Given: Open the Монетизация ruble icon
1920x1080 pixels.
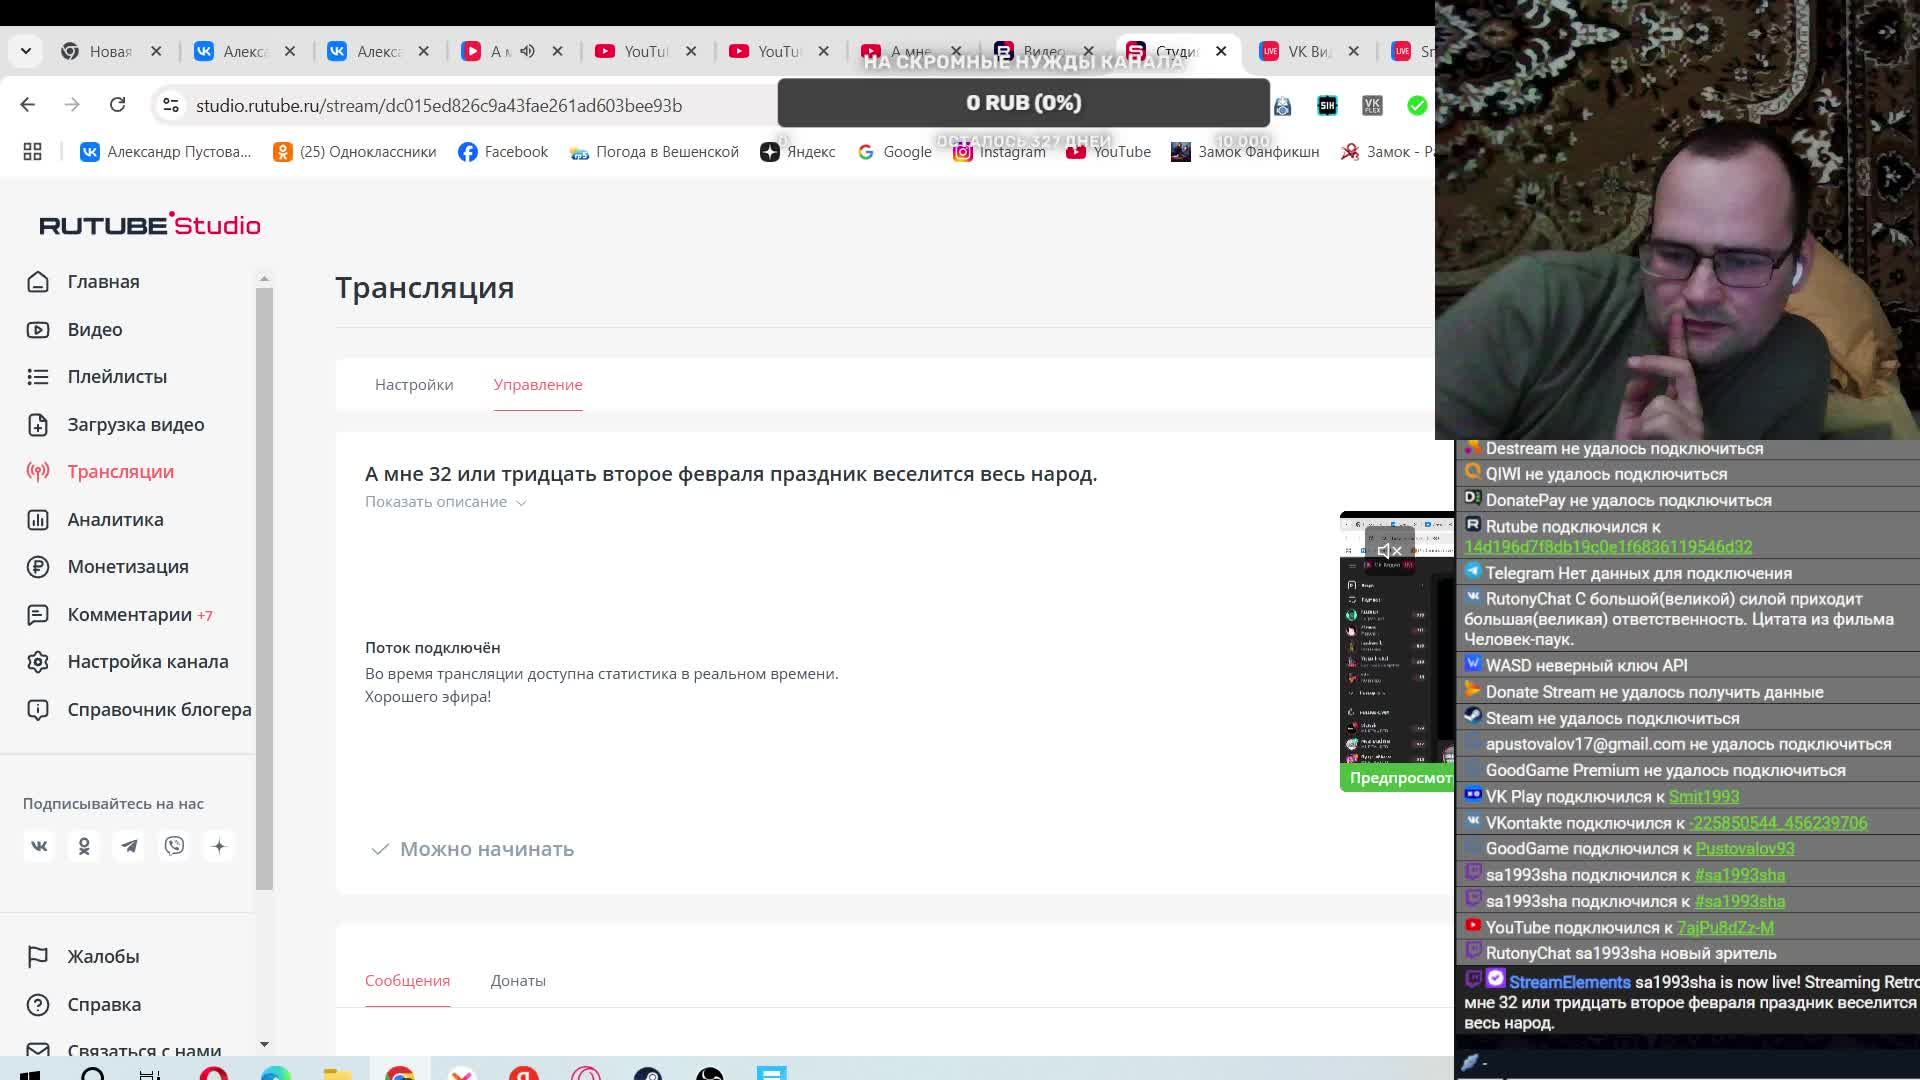Looking at the screenshot, I should (38, 567).
